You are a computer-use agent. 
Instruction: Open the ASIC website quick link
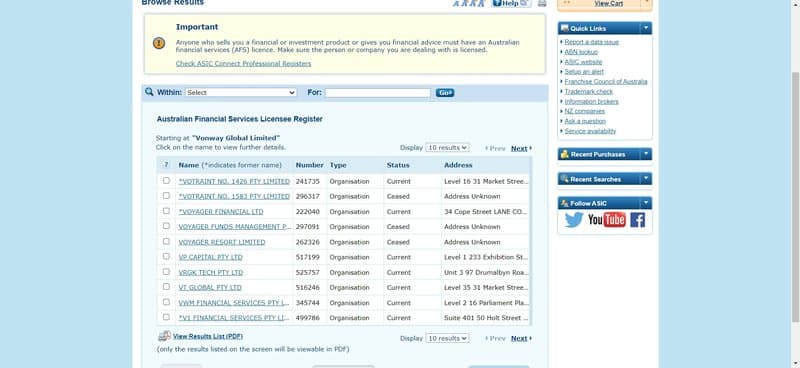583,62
